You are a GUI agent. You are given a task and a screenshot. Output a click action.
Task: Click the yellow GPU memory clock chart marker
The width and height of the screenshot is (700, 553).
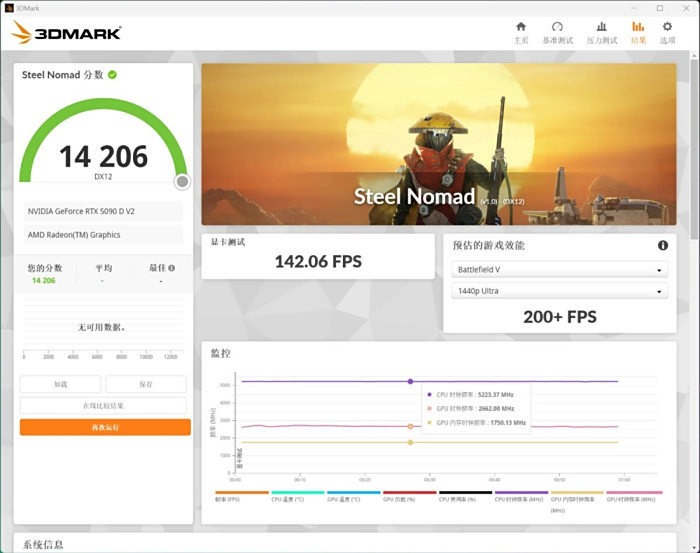(410, 442)
